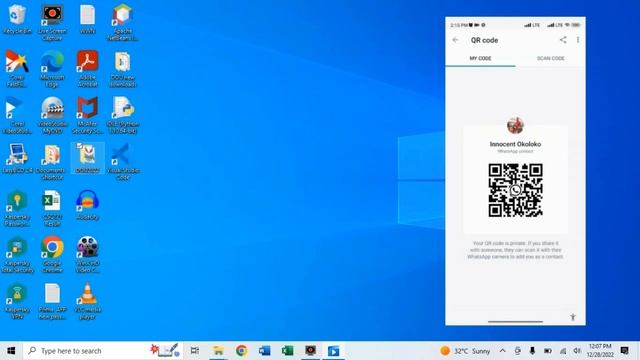Open the screen capture app on taskbar
Screen dimensions: 640x360
(x=311, y=351)
